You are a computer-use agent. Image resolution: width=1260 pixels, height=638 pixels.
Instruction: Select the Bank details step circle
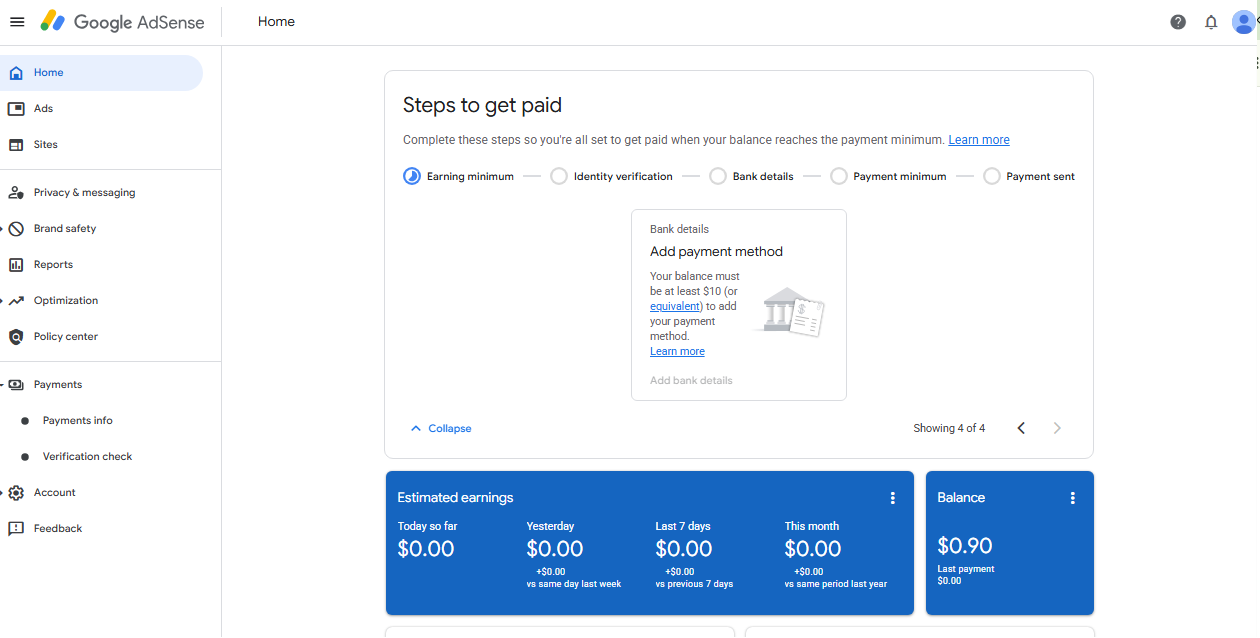pyautogui.click(x=718, y=176)
